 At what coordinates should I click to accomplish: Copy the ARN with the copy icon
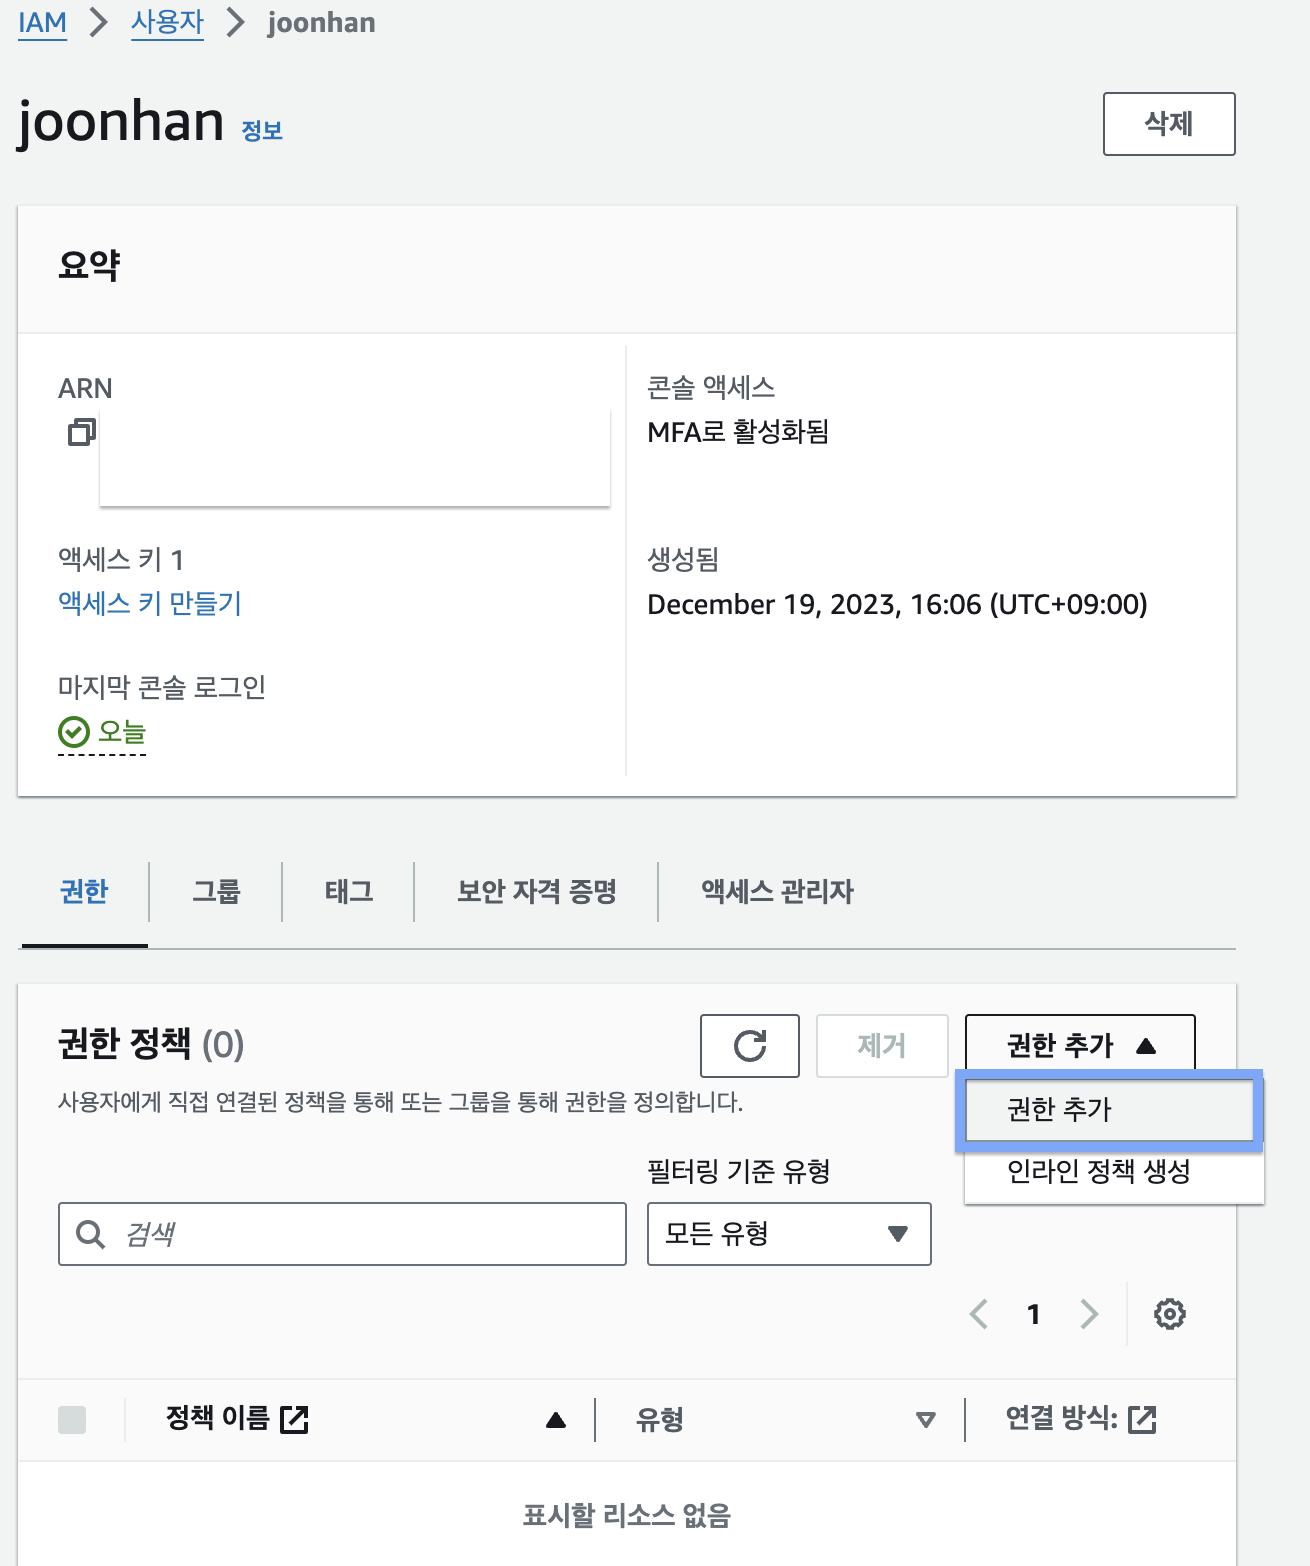81,432
